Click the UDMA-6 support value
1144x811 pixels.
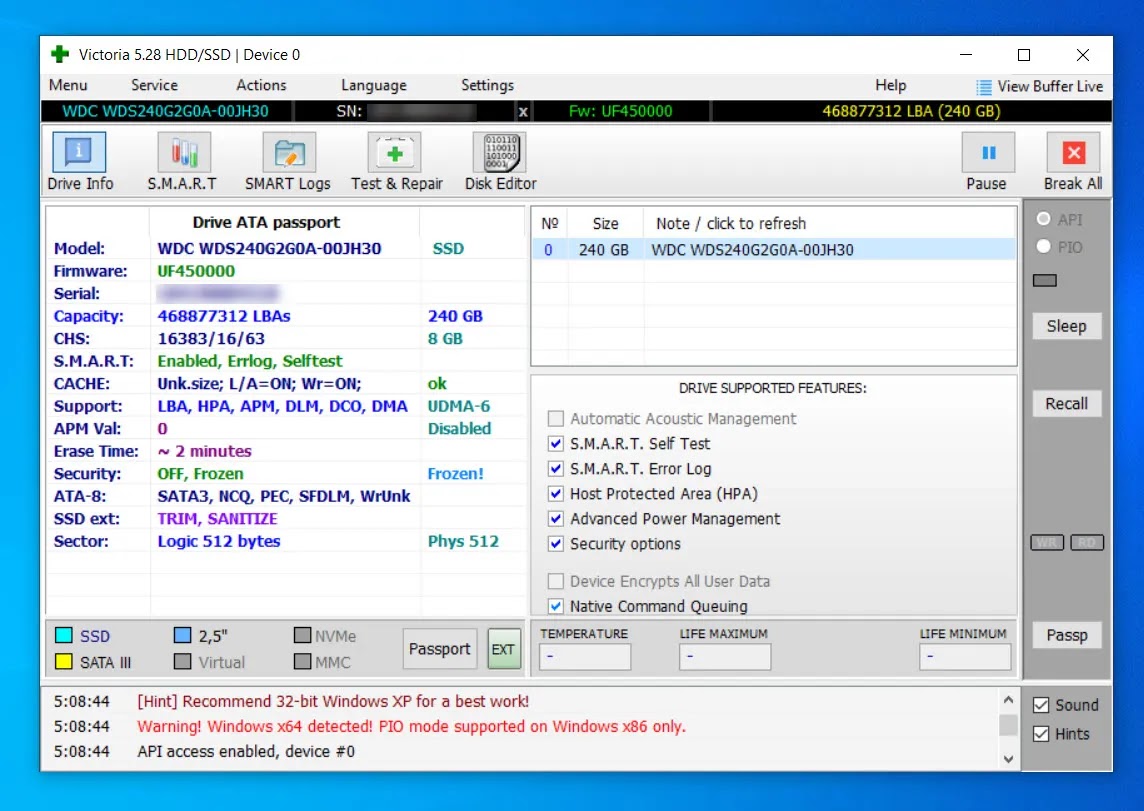[459, 406]
